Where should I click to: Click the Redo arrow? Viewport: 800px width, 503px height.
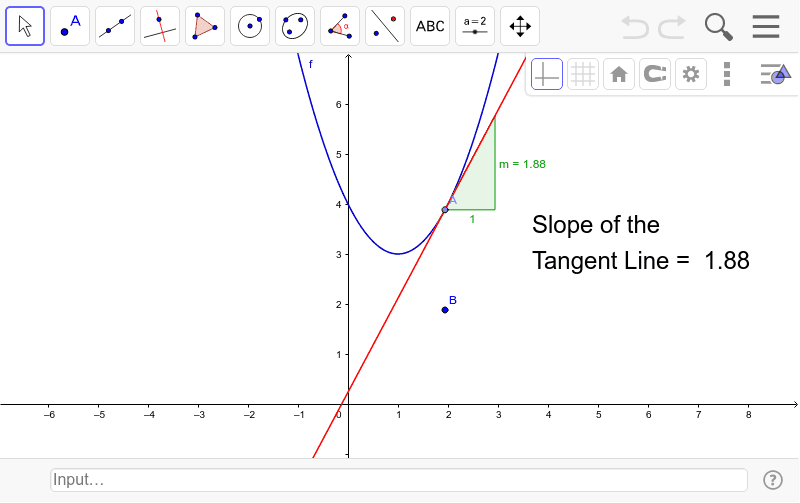672,27
